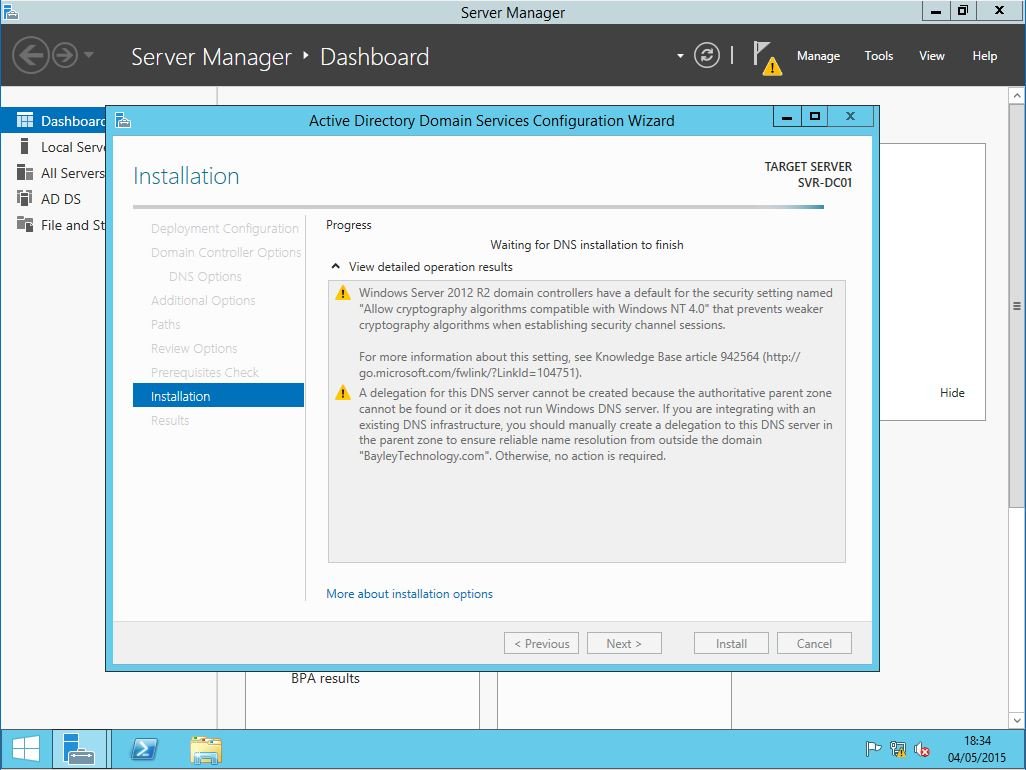Click the network status tray icon
Image resolution: width=1026 pixels, height=770 pixels.
(x=898, y=749)
